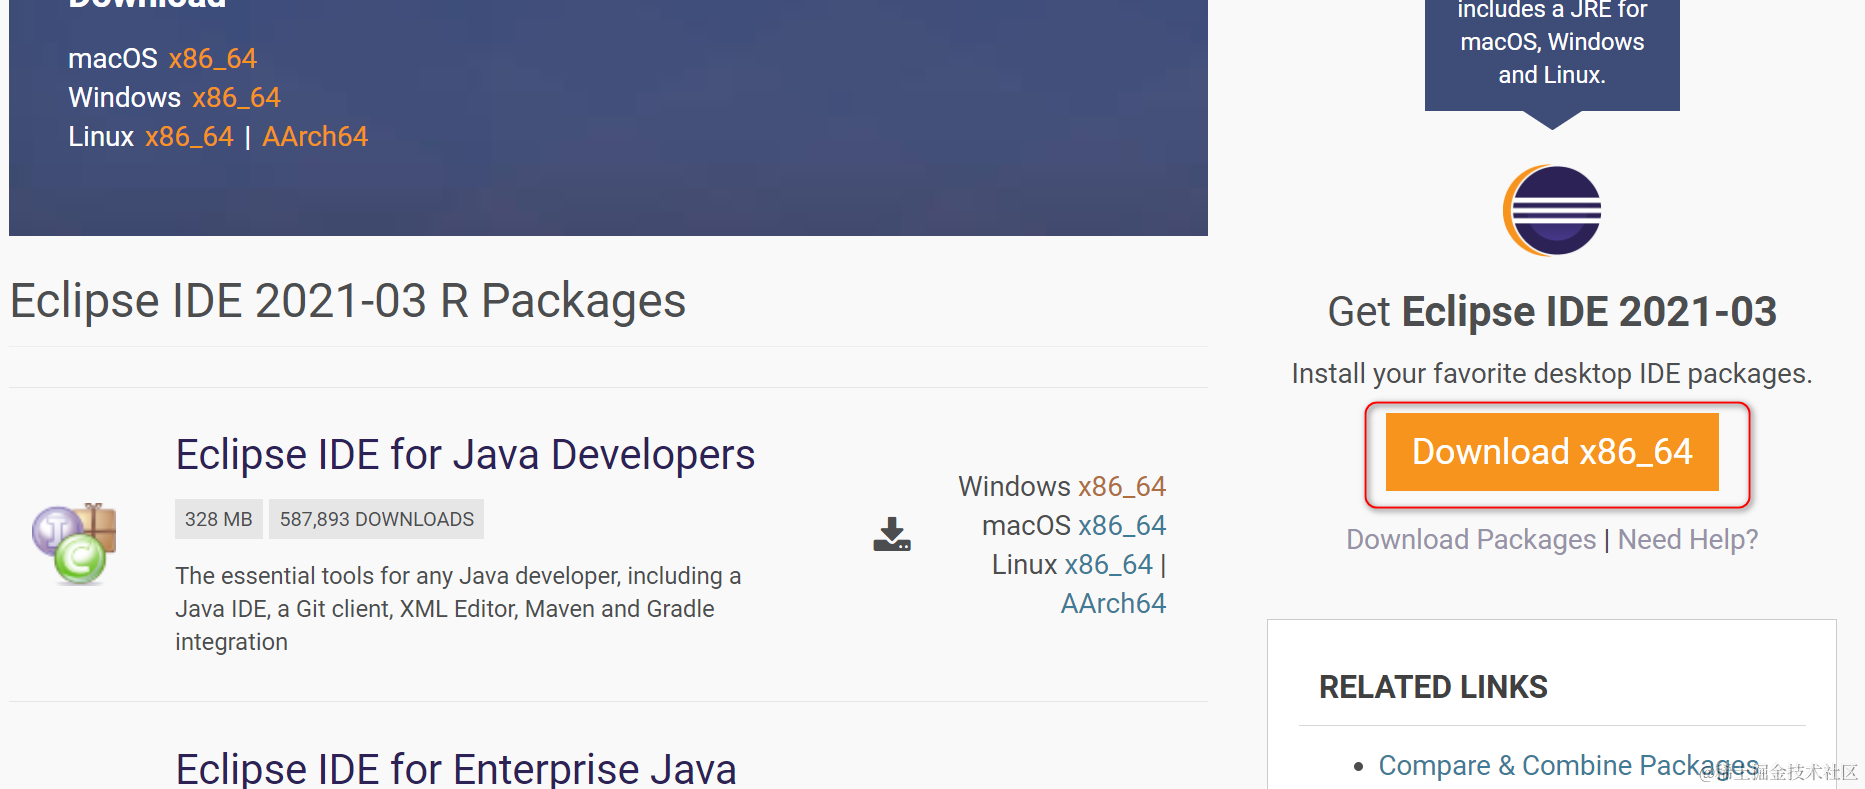1865x789 pixels.
Task: Select AArch64 in the blue banner
Action: pos(315,137)
